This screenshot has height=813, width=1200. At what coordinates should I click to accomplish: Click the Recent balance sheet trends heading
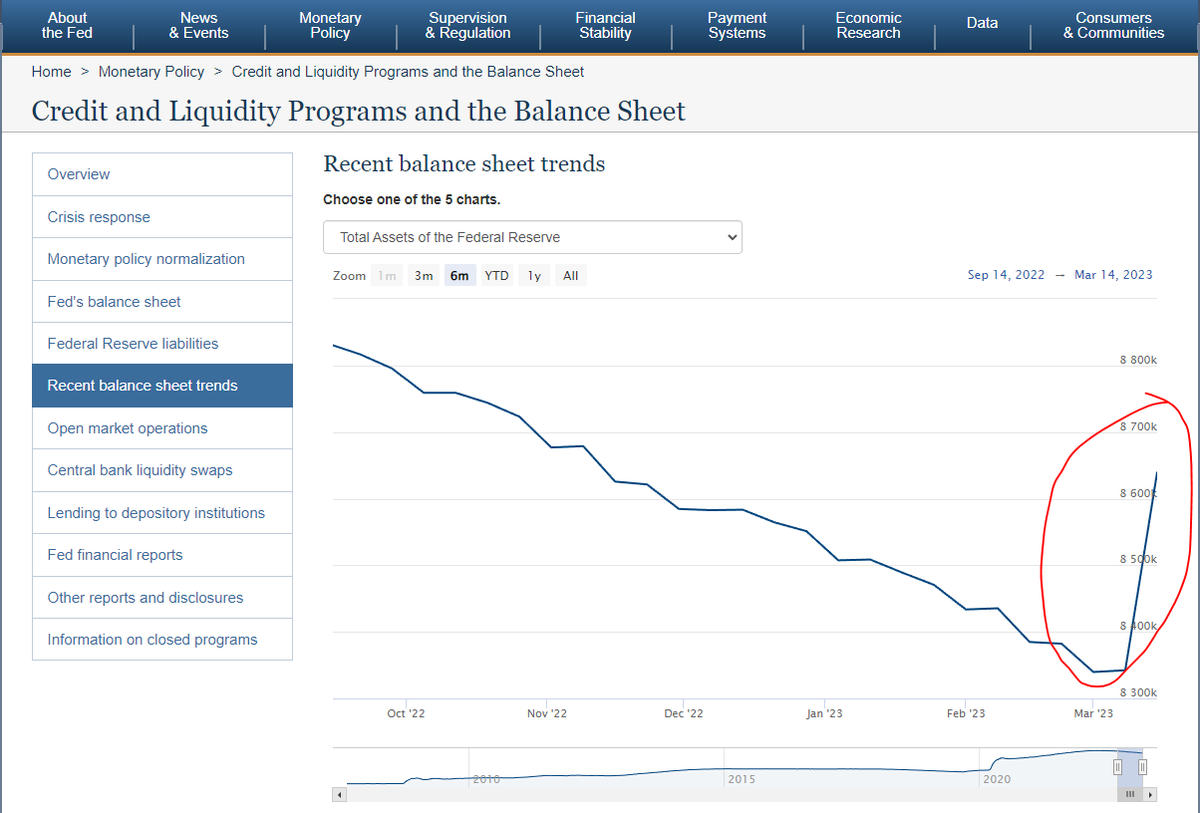pos(464,164)
